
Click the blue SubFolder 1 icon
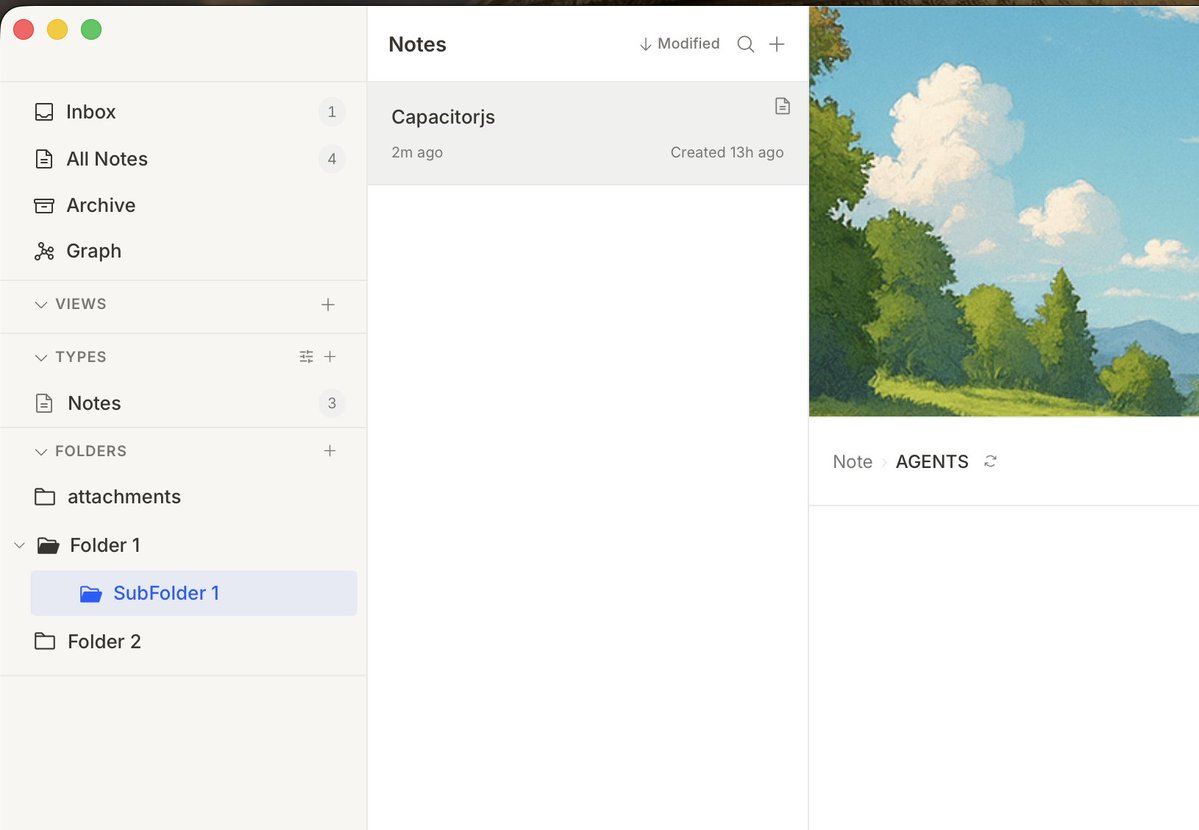coord(91,594)
